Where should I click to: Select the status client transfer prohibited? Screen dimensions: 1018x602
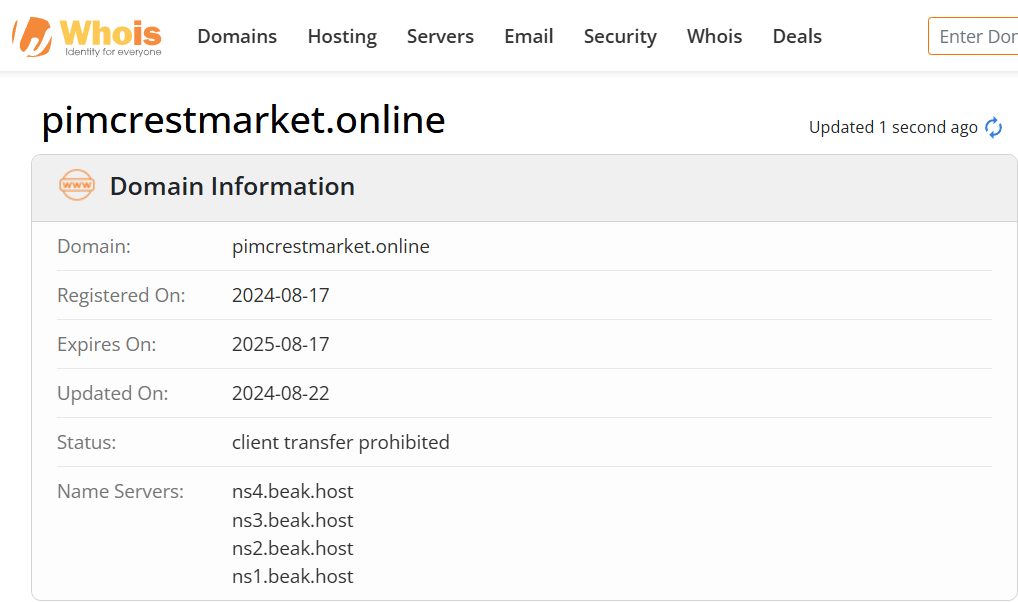(340, 442)
